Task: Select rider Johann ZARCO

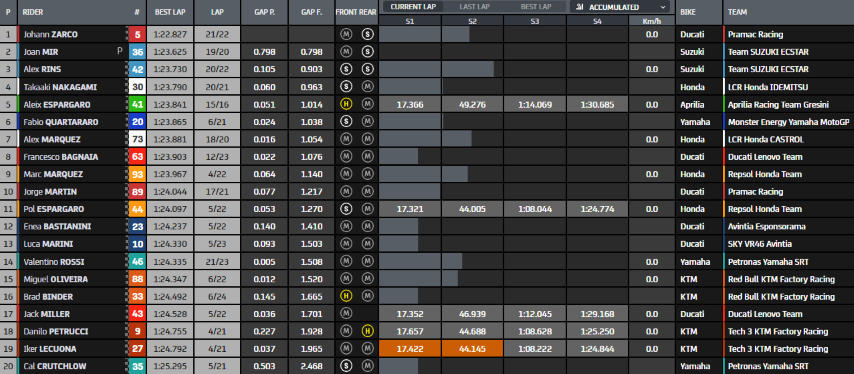Action: pos(51,34)
